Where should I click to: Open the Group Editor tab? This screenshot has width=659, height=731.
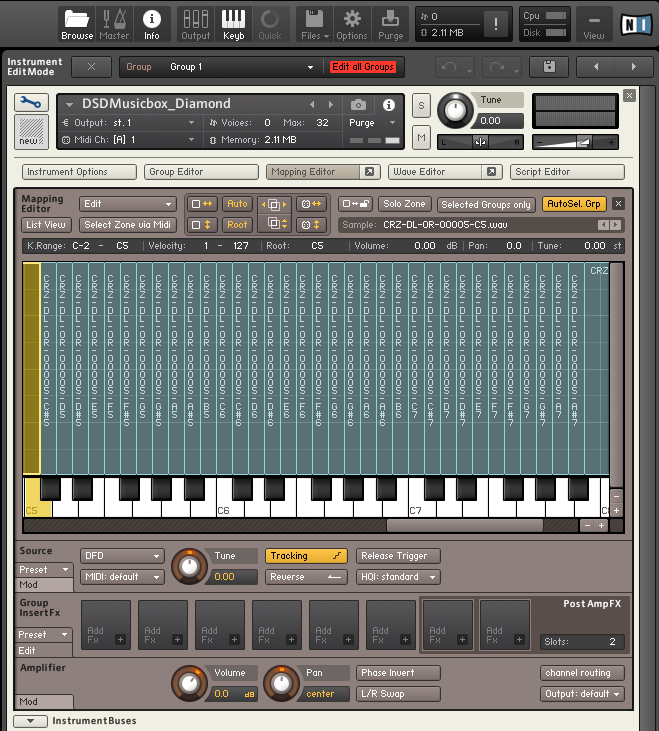tap(201, 172)
